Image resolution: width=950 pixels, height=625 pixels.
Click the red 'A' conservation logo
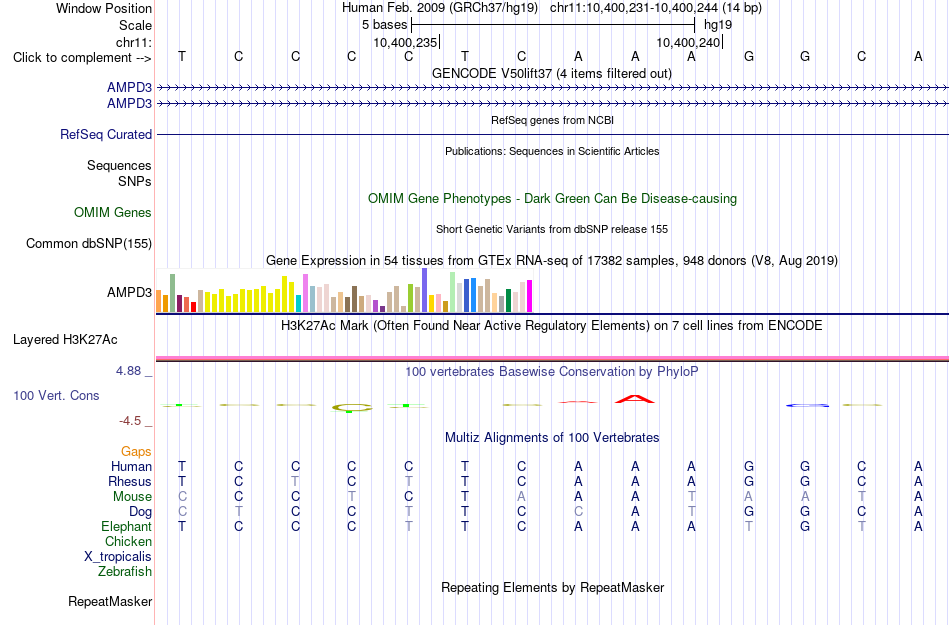pyautogui.click(x=634, y=398)
